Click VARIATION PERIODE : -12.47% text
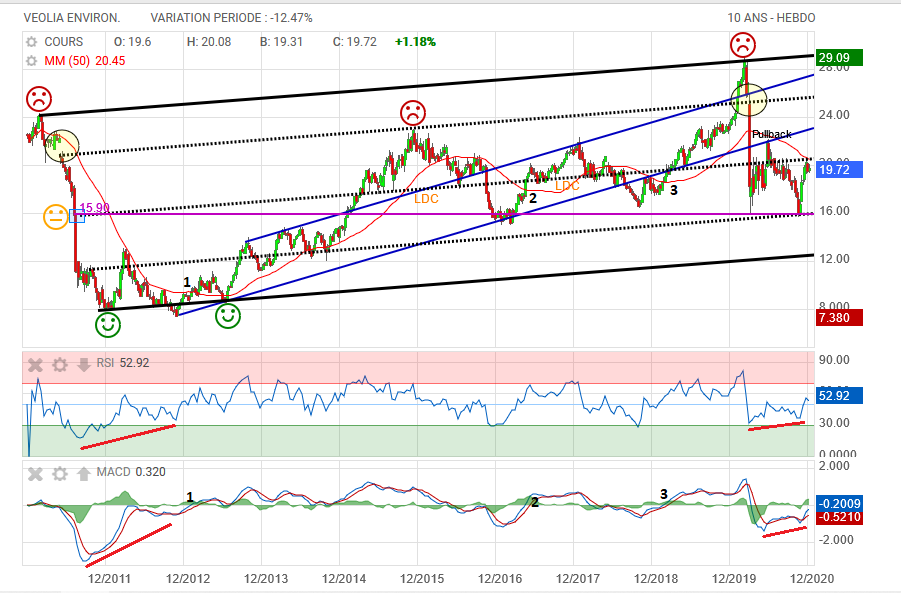The height and width of the screenshot is (593, 901). point(232,18)
